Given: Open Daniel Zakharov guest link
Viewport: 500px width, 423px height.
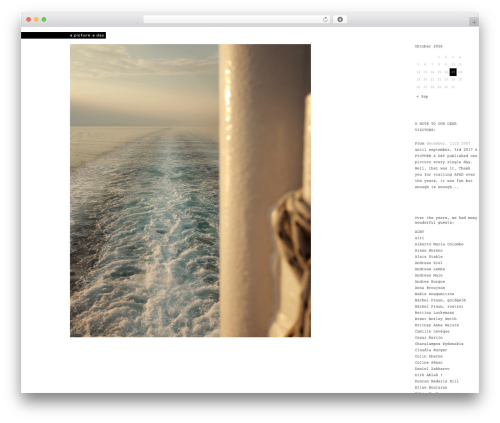Looking at the screenshot, I should 432,369.
